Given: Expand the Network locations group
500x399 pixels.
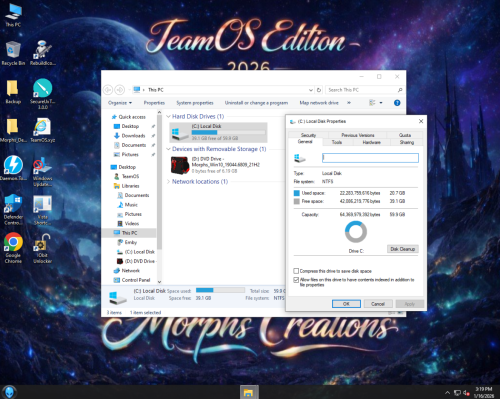Looking at the screenshot, I should pyautogui.click(x=168, y=182).
